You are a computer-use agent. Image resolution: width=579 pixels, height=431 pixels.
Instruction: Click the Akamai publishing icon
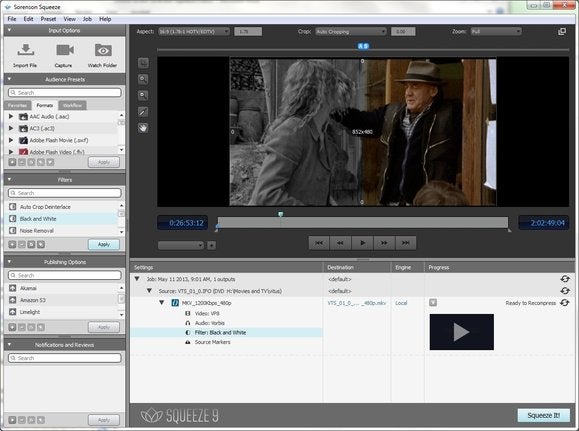coord(13,288)
